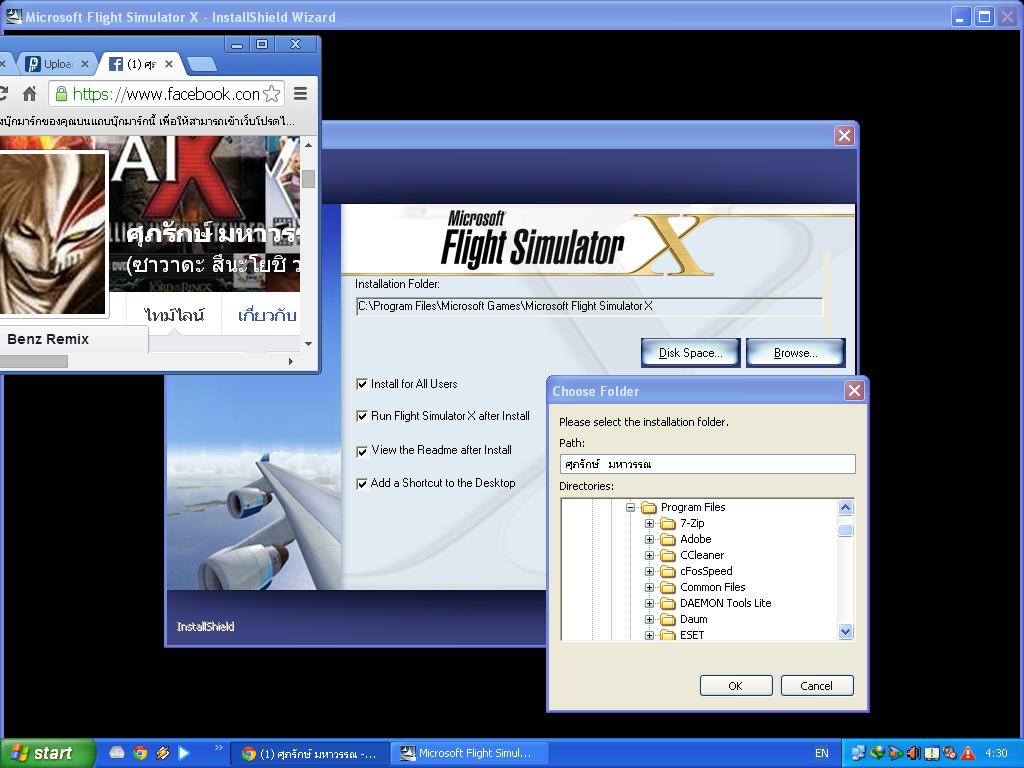
Task: Expand the Common Files folder node
Action: (649, 587)
